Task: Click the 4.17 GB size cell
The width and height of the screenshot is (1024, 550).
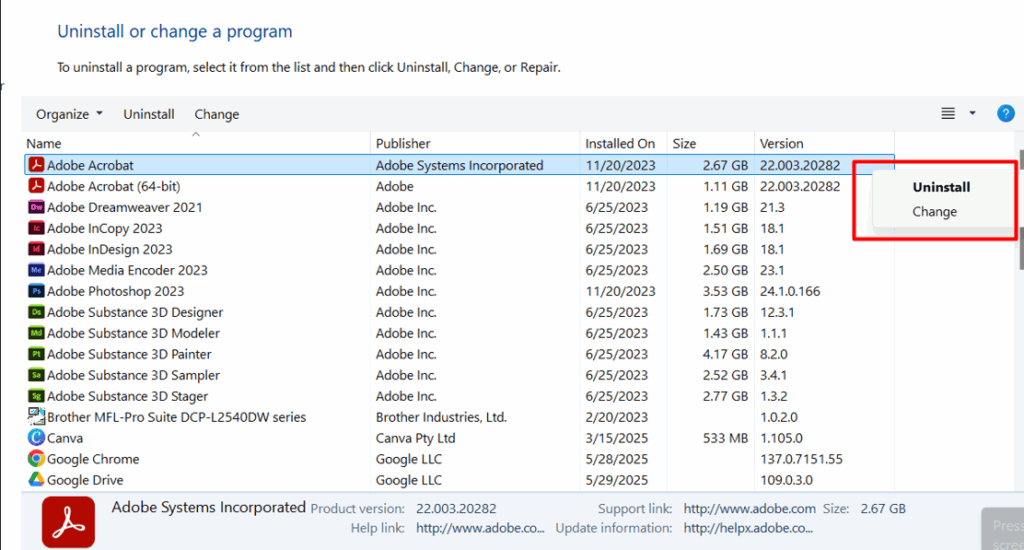Action: coord(725,354)
